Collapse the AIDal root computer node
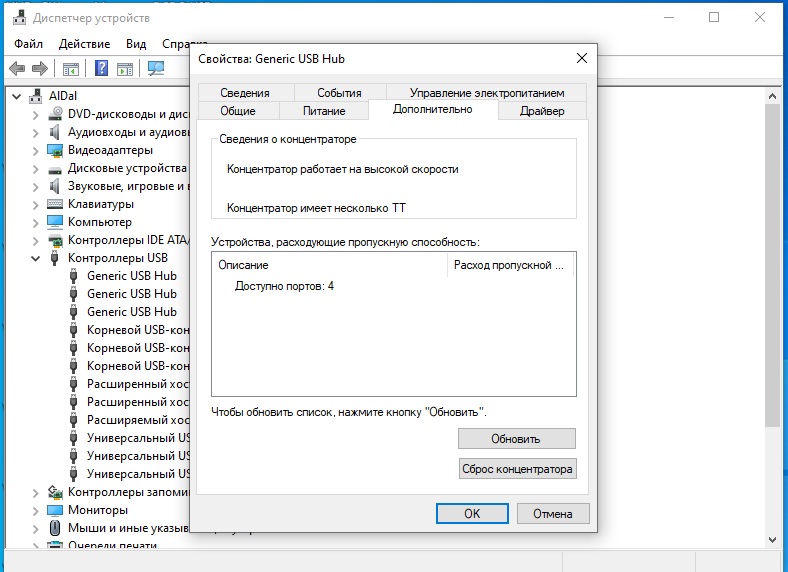The height and width of the screenshot is (572, 788). pyautogui.click(x=17, y=96)
